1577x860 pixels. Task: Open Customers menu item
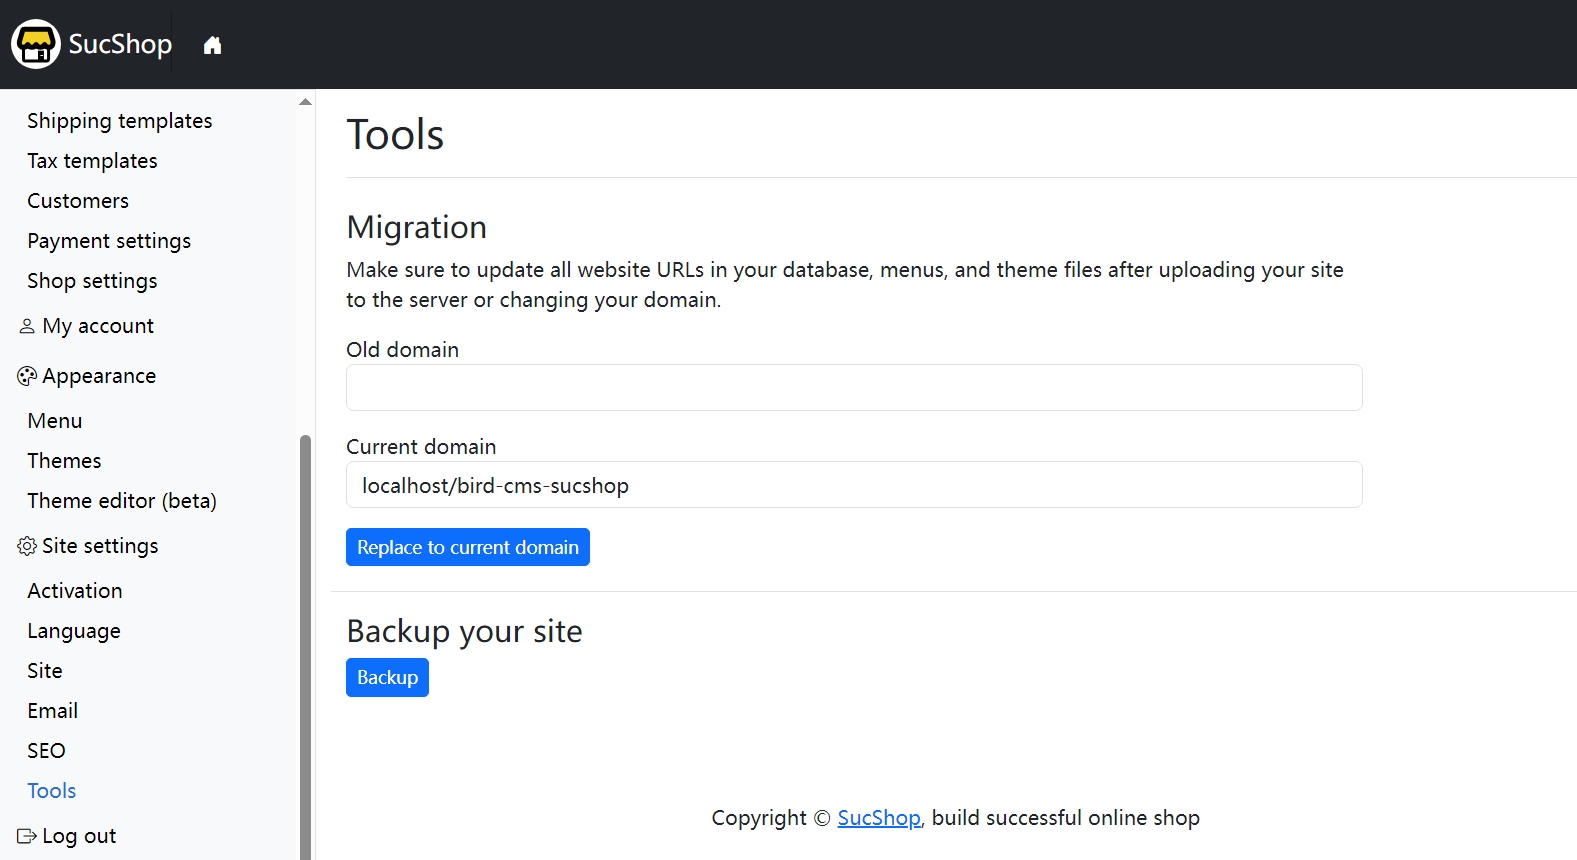coord(78,201)
